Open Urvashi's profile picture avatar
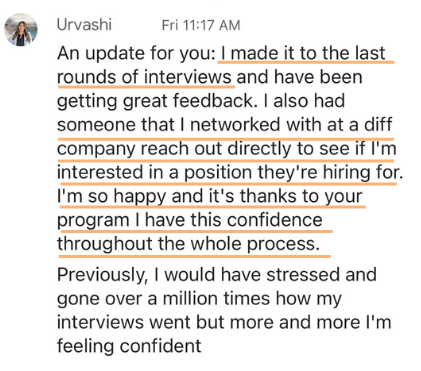This screenshot has height=371, width=421. [21, 30]
